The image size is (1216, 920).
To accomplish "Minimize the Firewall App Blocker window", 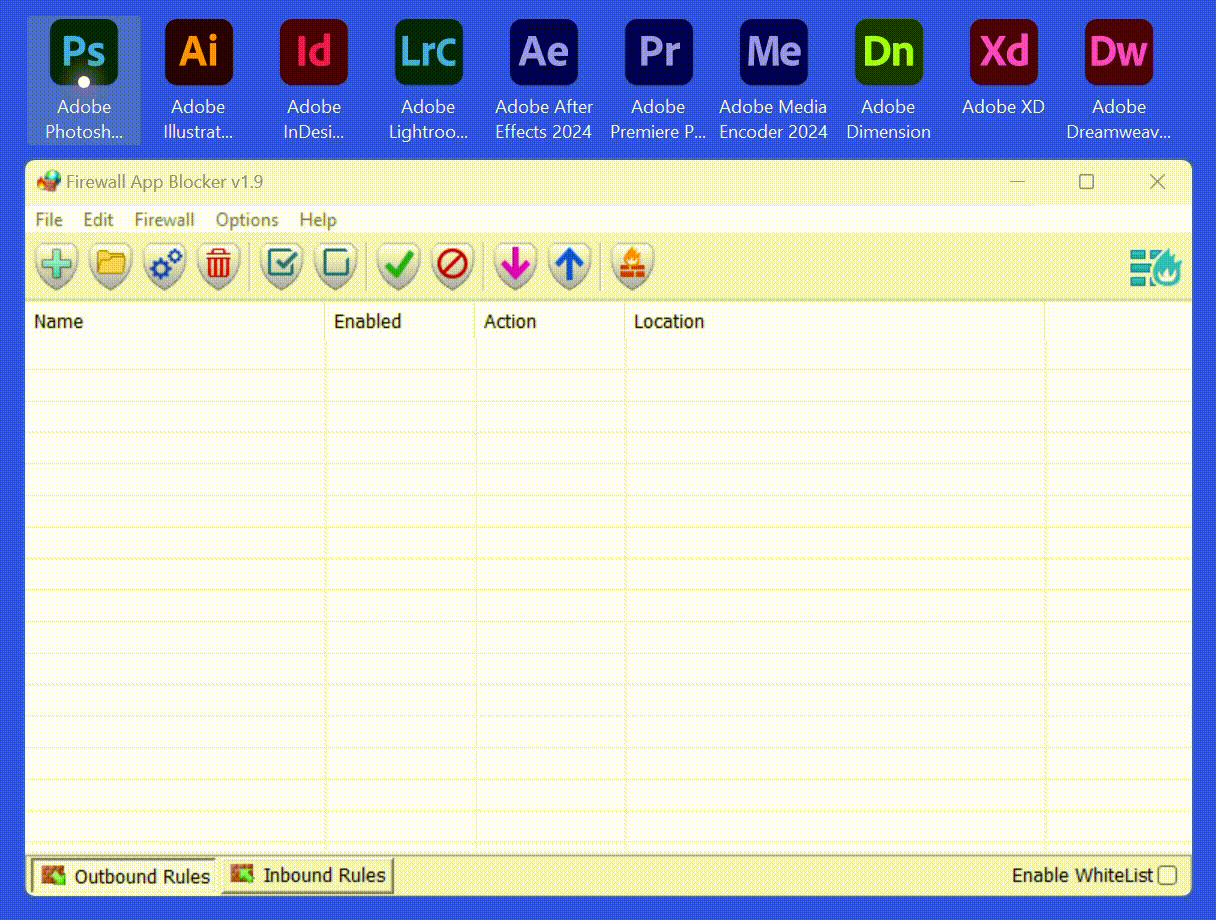I will click(1018, 182).
